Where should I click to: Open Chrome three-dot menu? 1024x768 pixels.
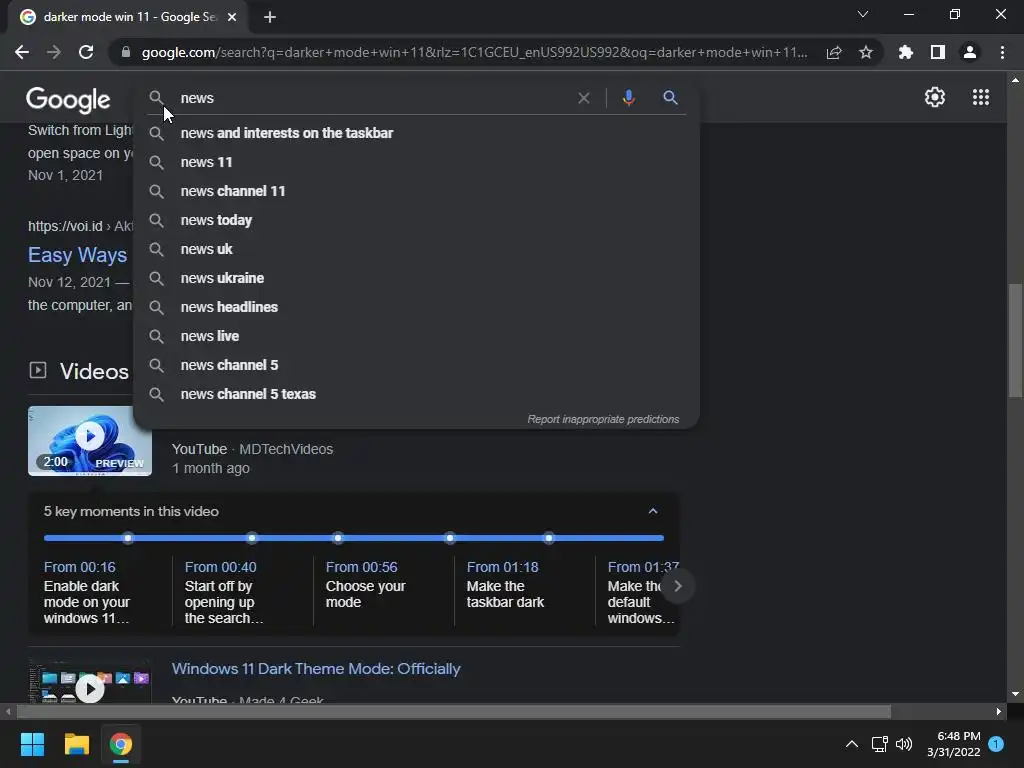[x=1002, y=52]
